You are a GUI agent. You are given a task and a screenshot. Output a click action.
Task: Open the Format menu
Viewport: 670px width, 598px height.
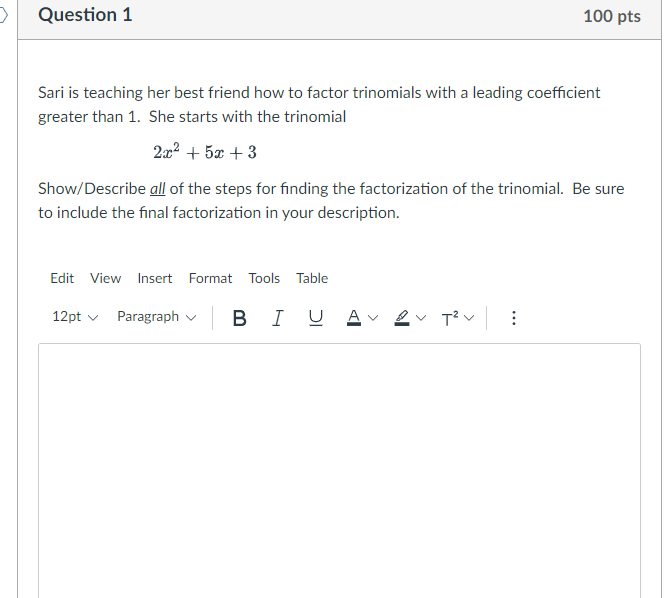point(210,278)
